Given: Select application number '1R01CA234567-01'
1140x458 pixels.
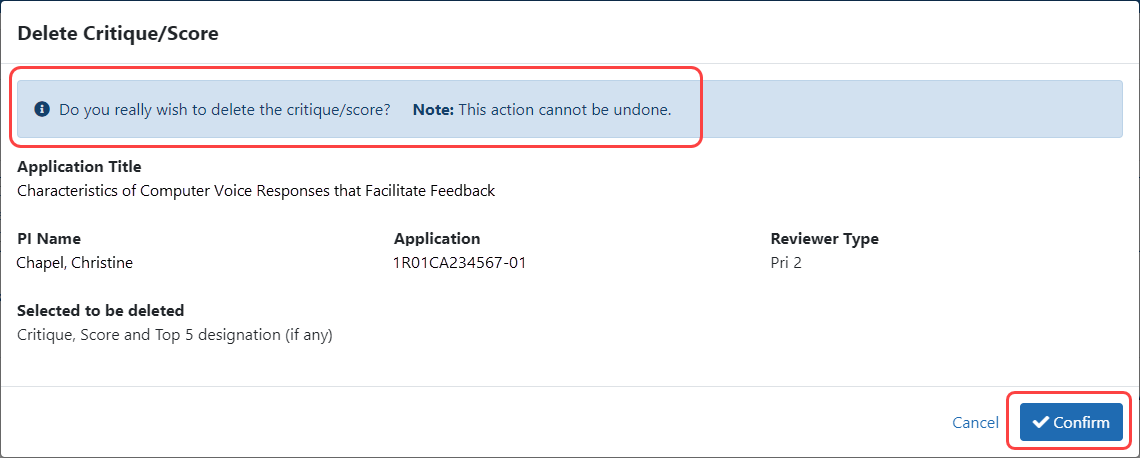Looking at the screenshot, I should pos(459,262).
